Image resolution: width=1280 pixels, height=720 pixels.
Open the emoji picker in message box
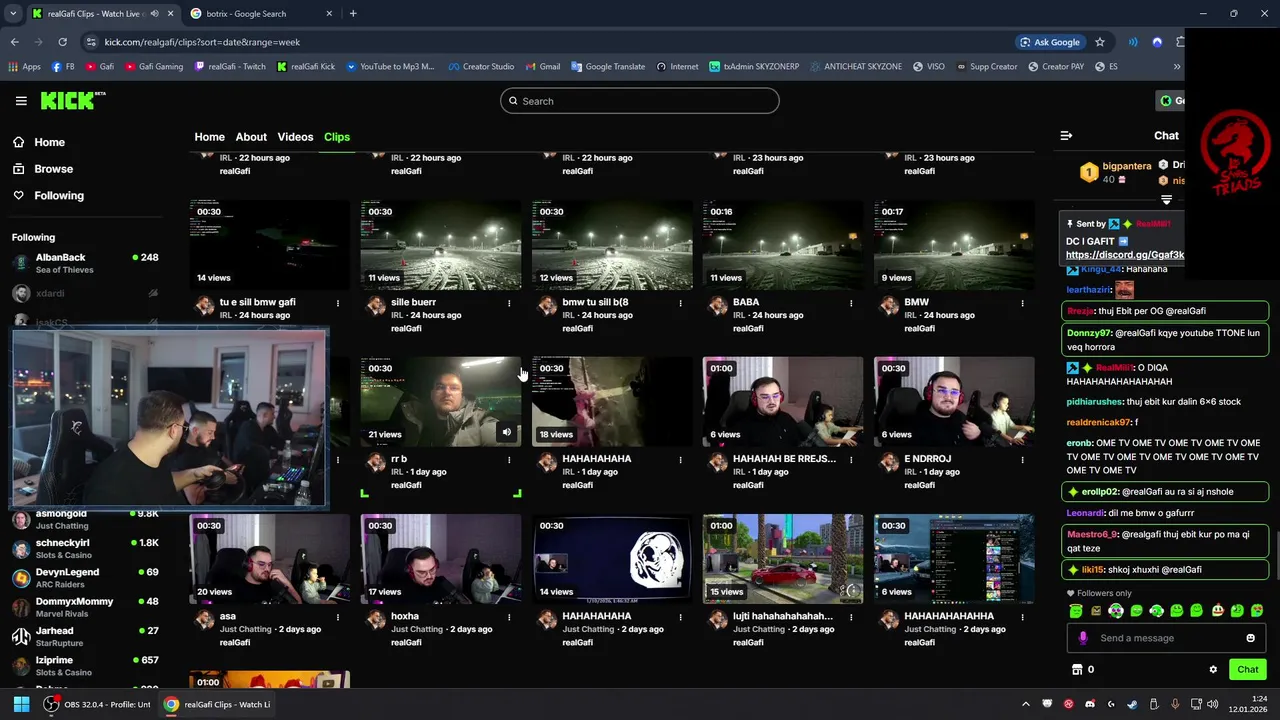tap(1250, 638)
